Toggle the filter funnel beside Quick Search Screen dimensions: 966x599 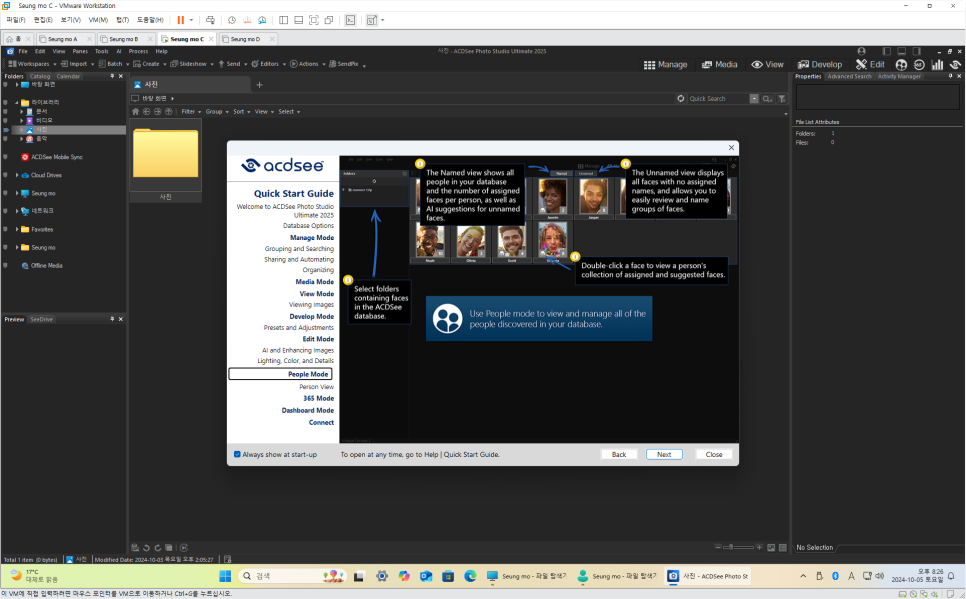(782, 99)
